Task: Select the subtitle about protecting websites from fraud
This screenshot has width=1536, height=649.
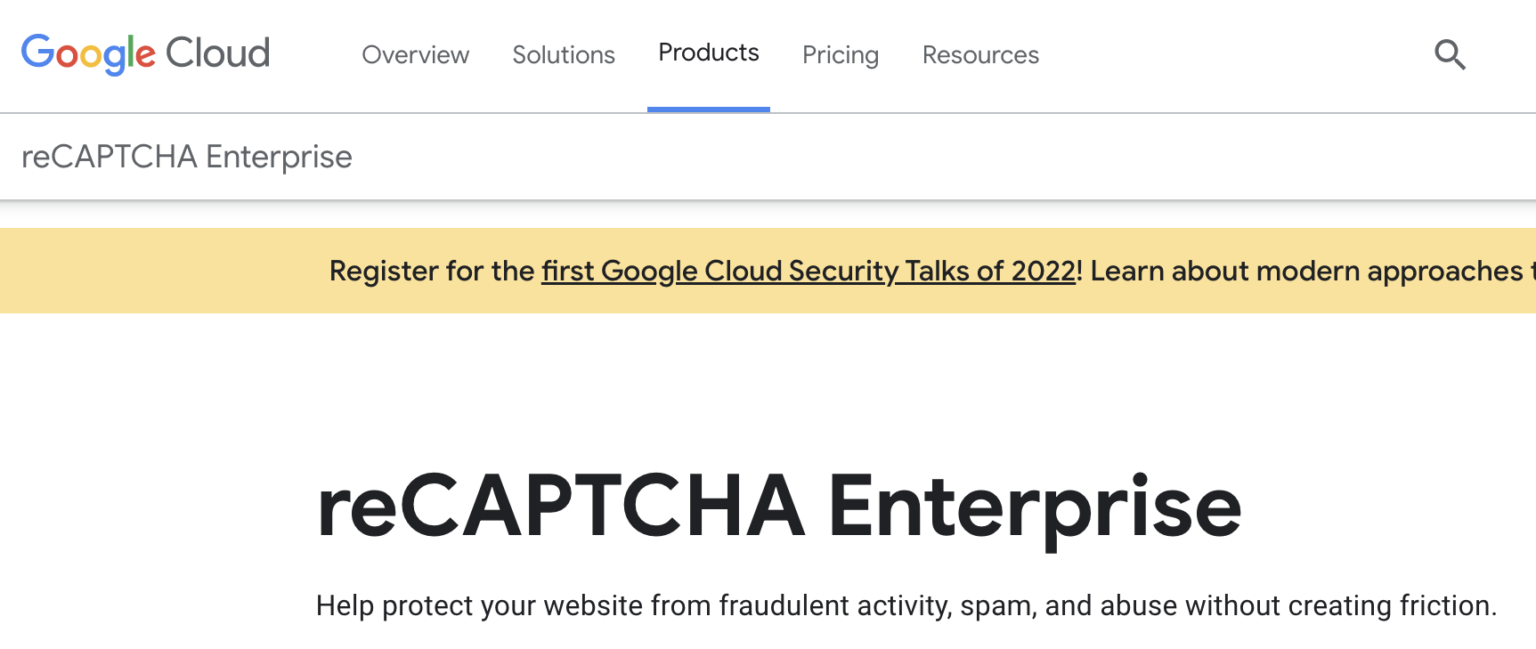Action: [x=768, y=605]
